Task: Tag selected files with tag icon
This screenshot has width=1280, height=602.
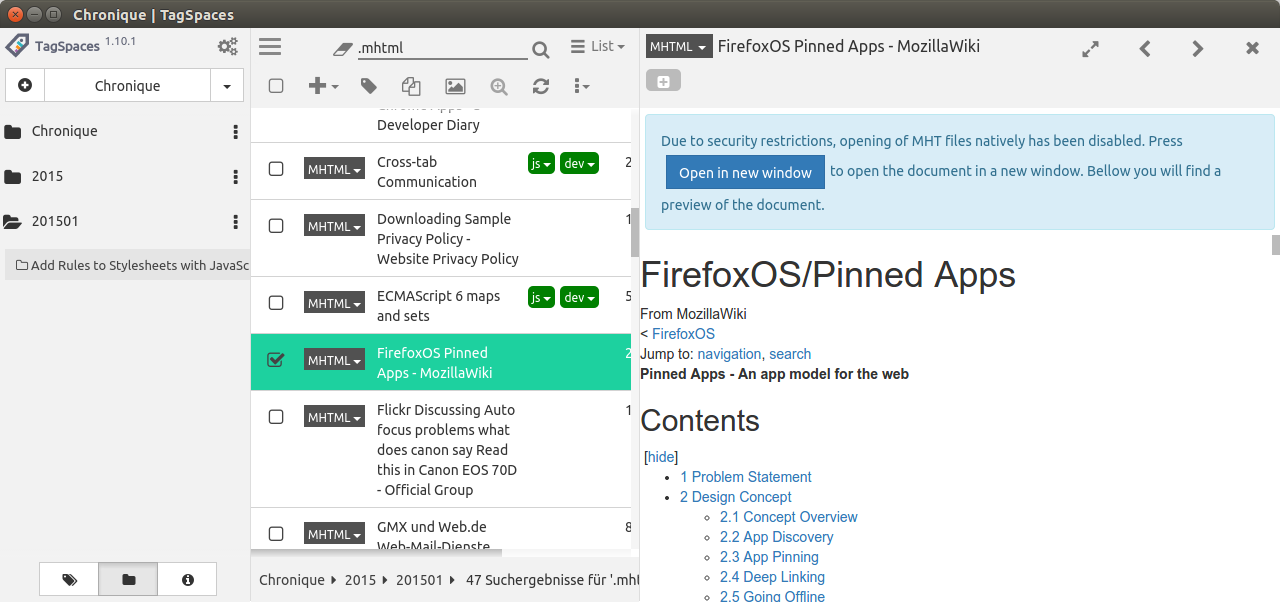Action: coord(369,86)
